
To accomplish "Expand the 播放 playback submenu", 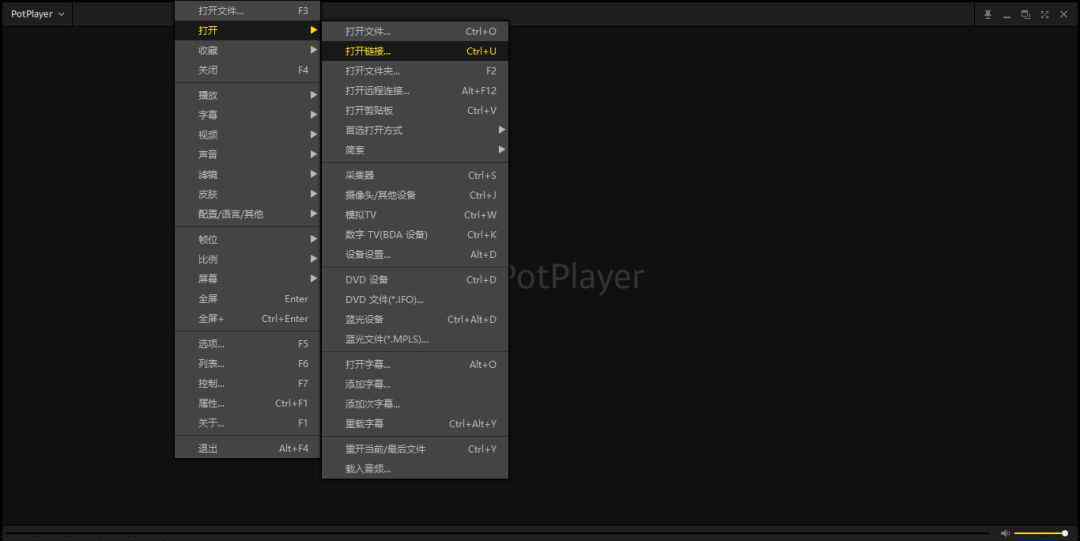I will pos(247,95).
